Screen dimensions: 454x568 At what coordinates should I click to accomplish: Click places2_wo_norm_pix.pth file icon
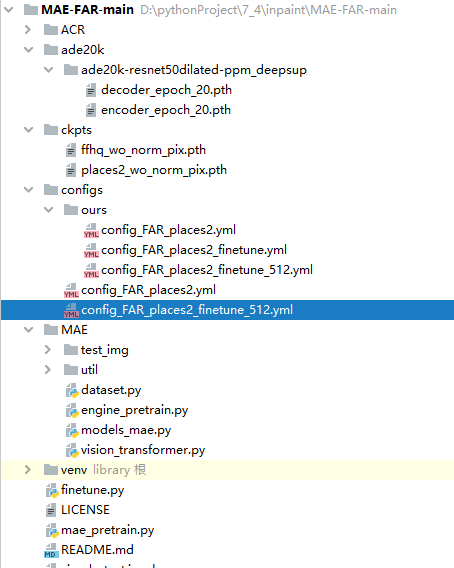point(71,170)
